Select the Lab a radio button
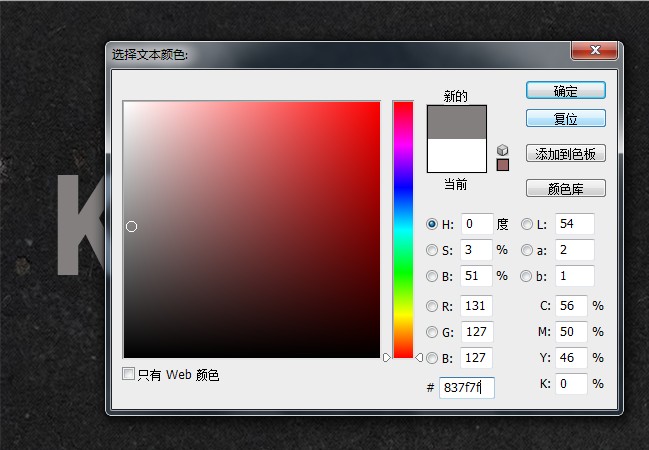 tap(527, 250)
